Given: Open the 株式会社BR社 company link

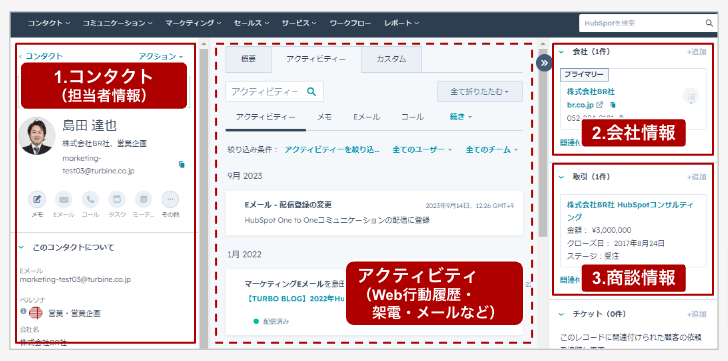Looking at the screenshot, I should (x=591, y=91).
